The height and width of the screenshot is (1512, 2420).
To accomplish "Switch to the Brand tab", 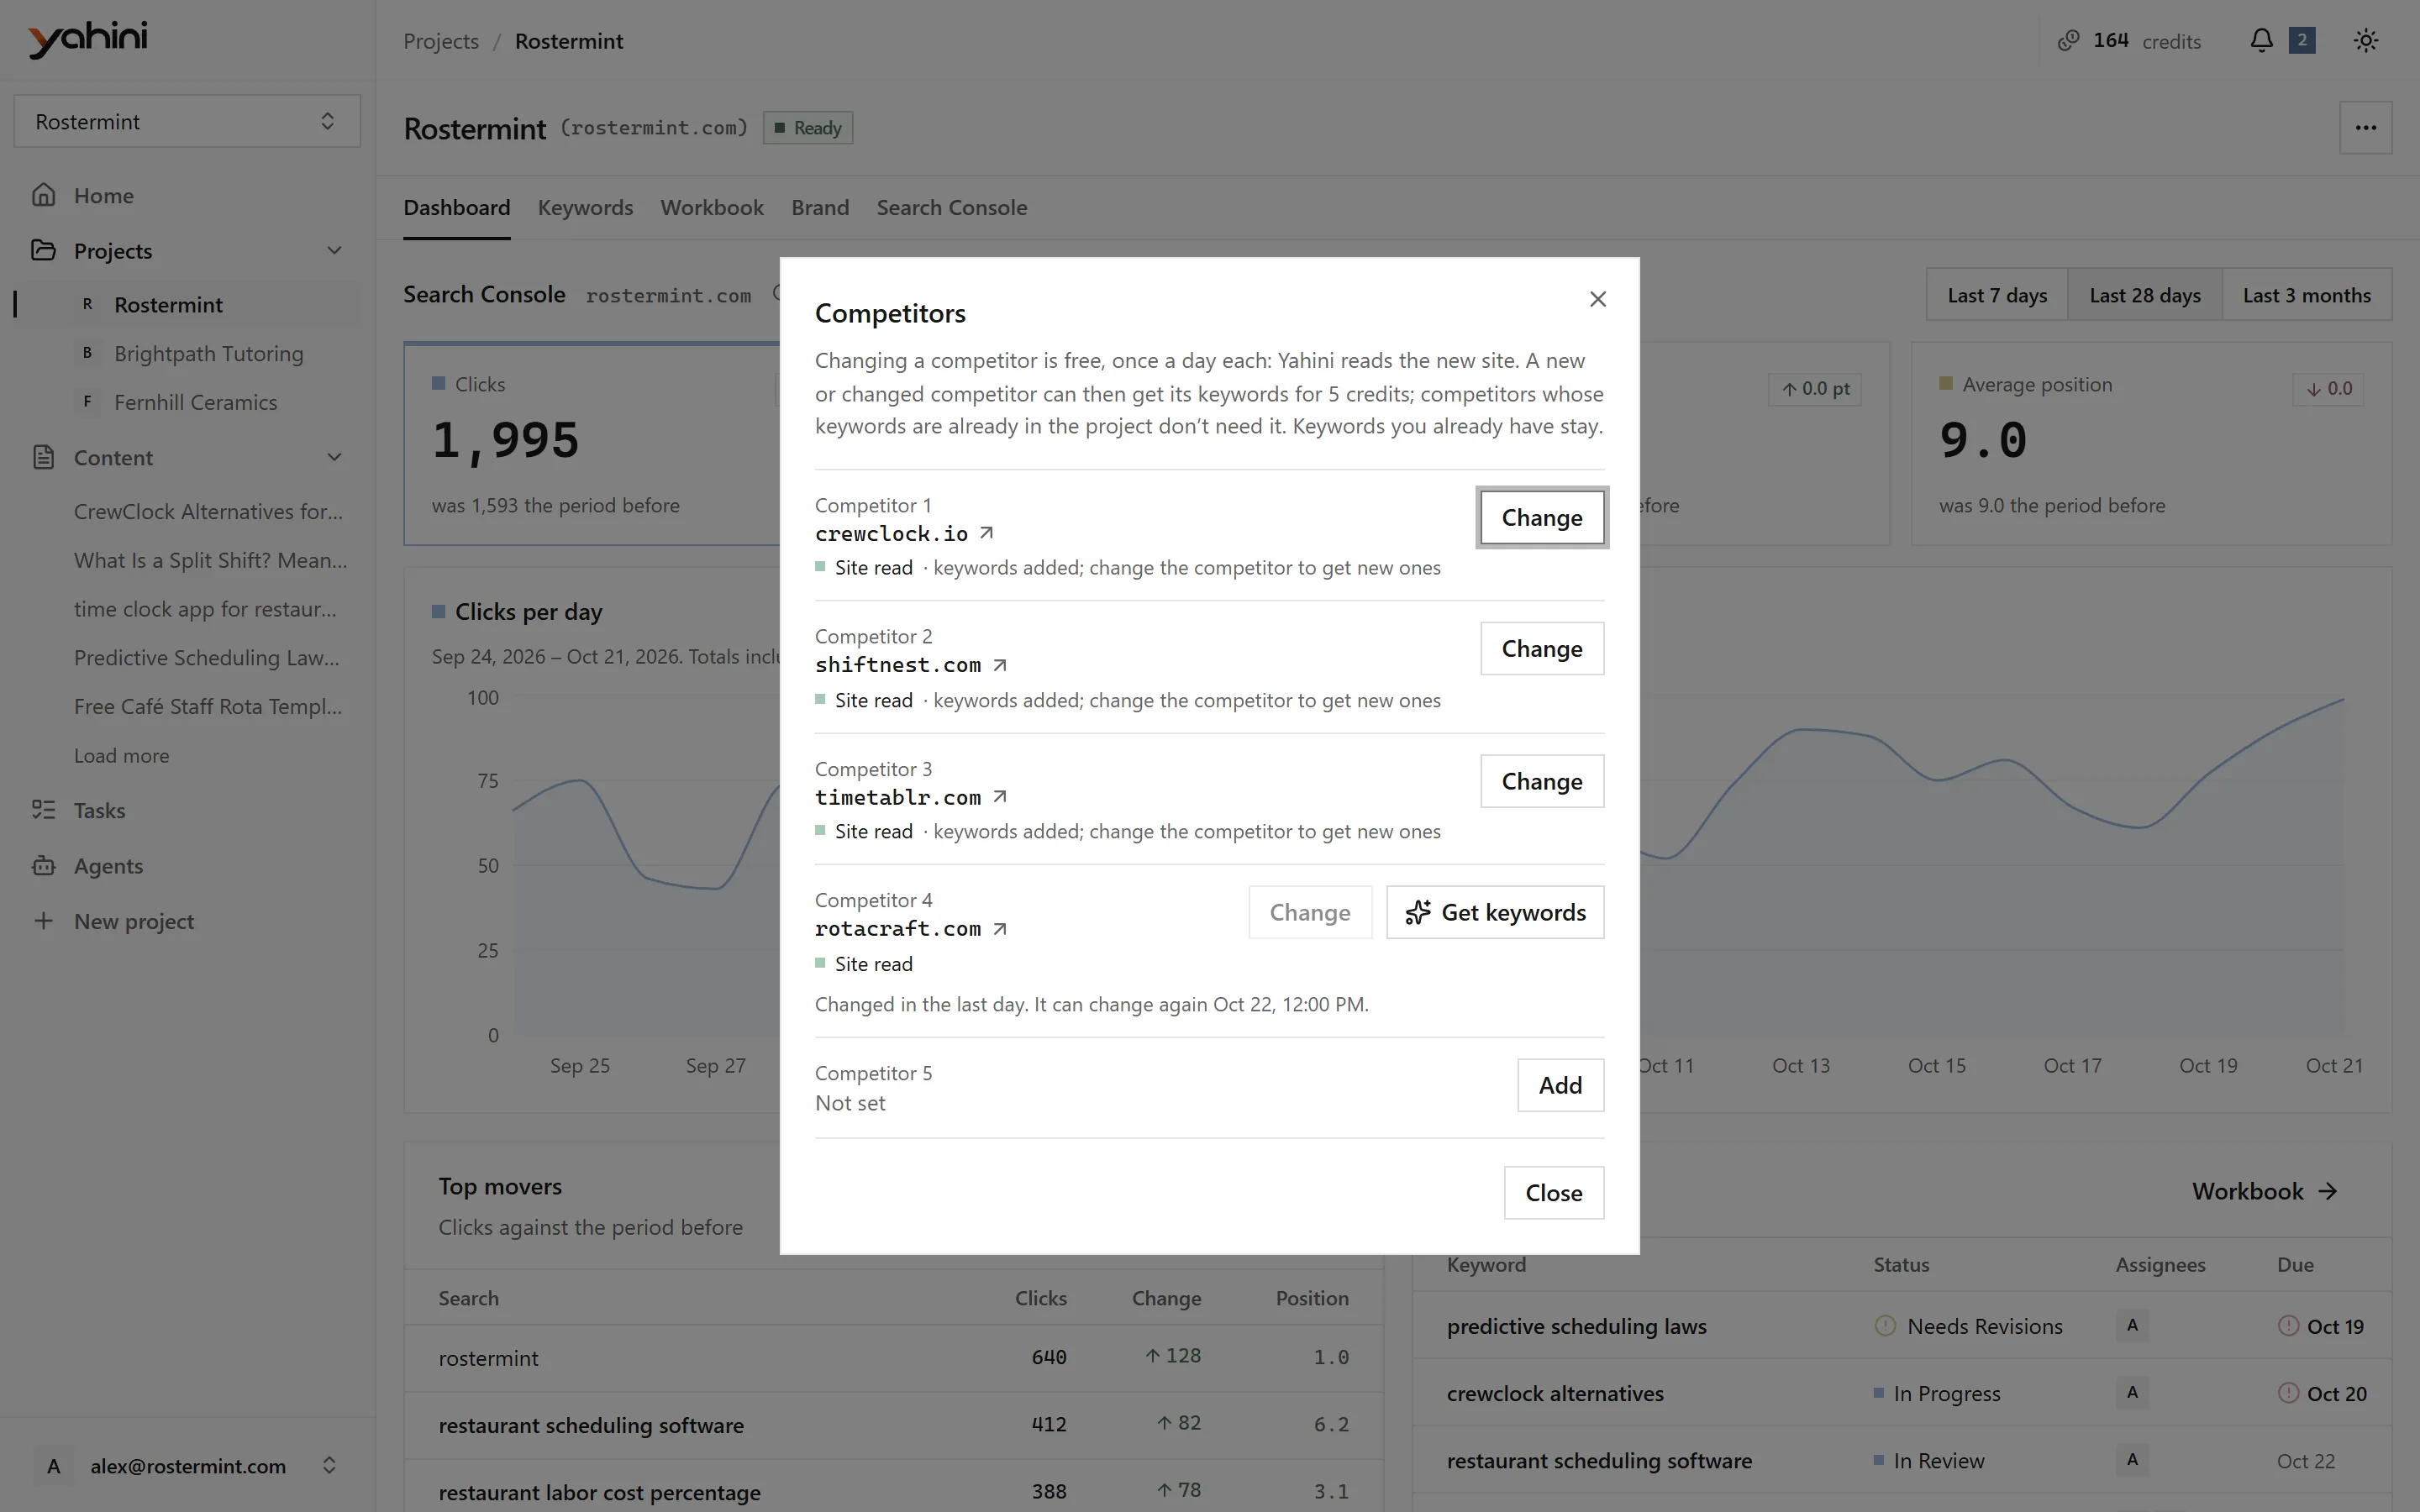I will (820, 208).
